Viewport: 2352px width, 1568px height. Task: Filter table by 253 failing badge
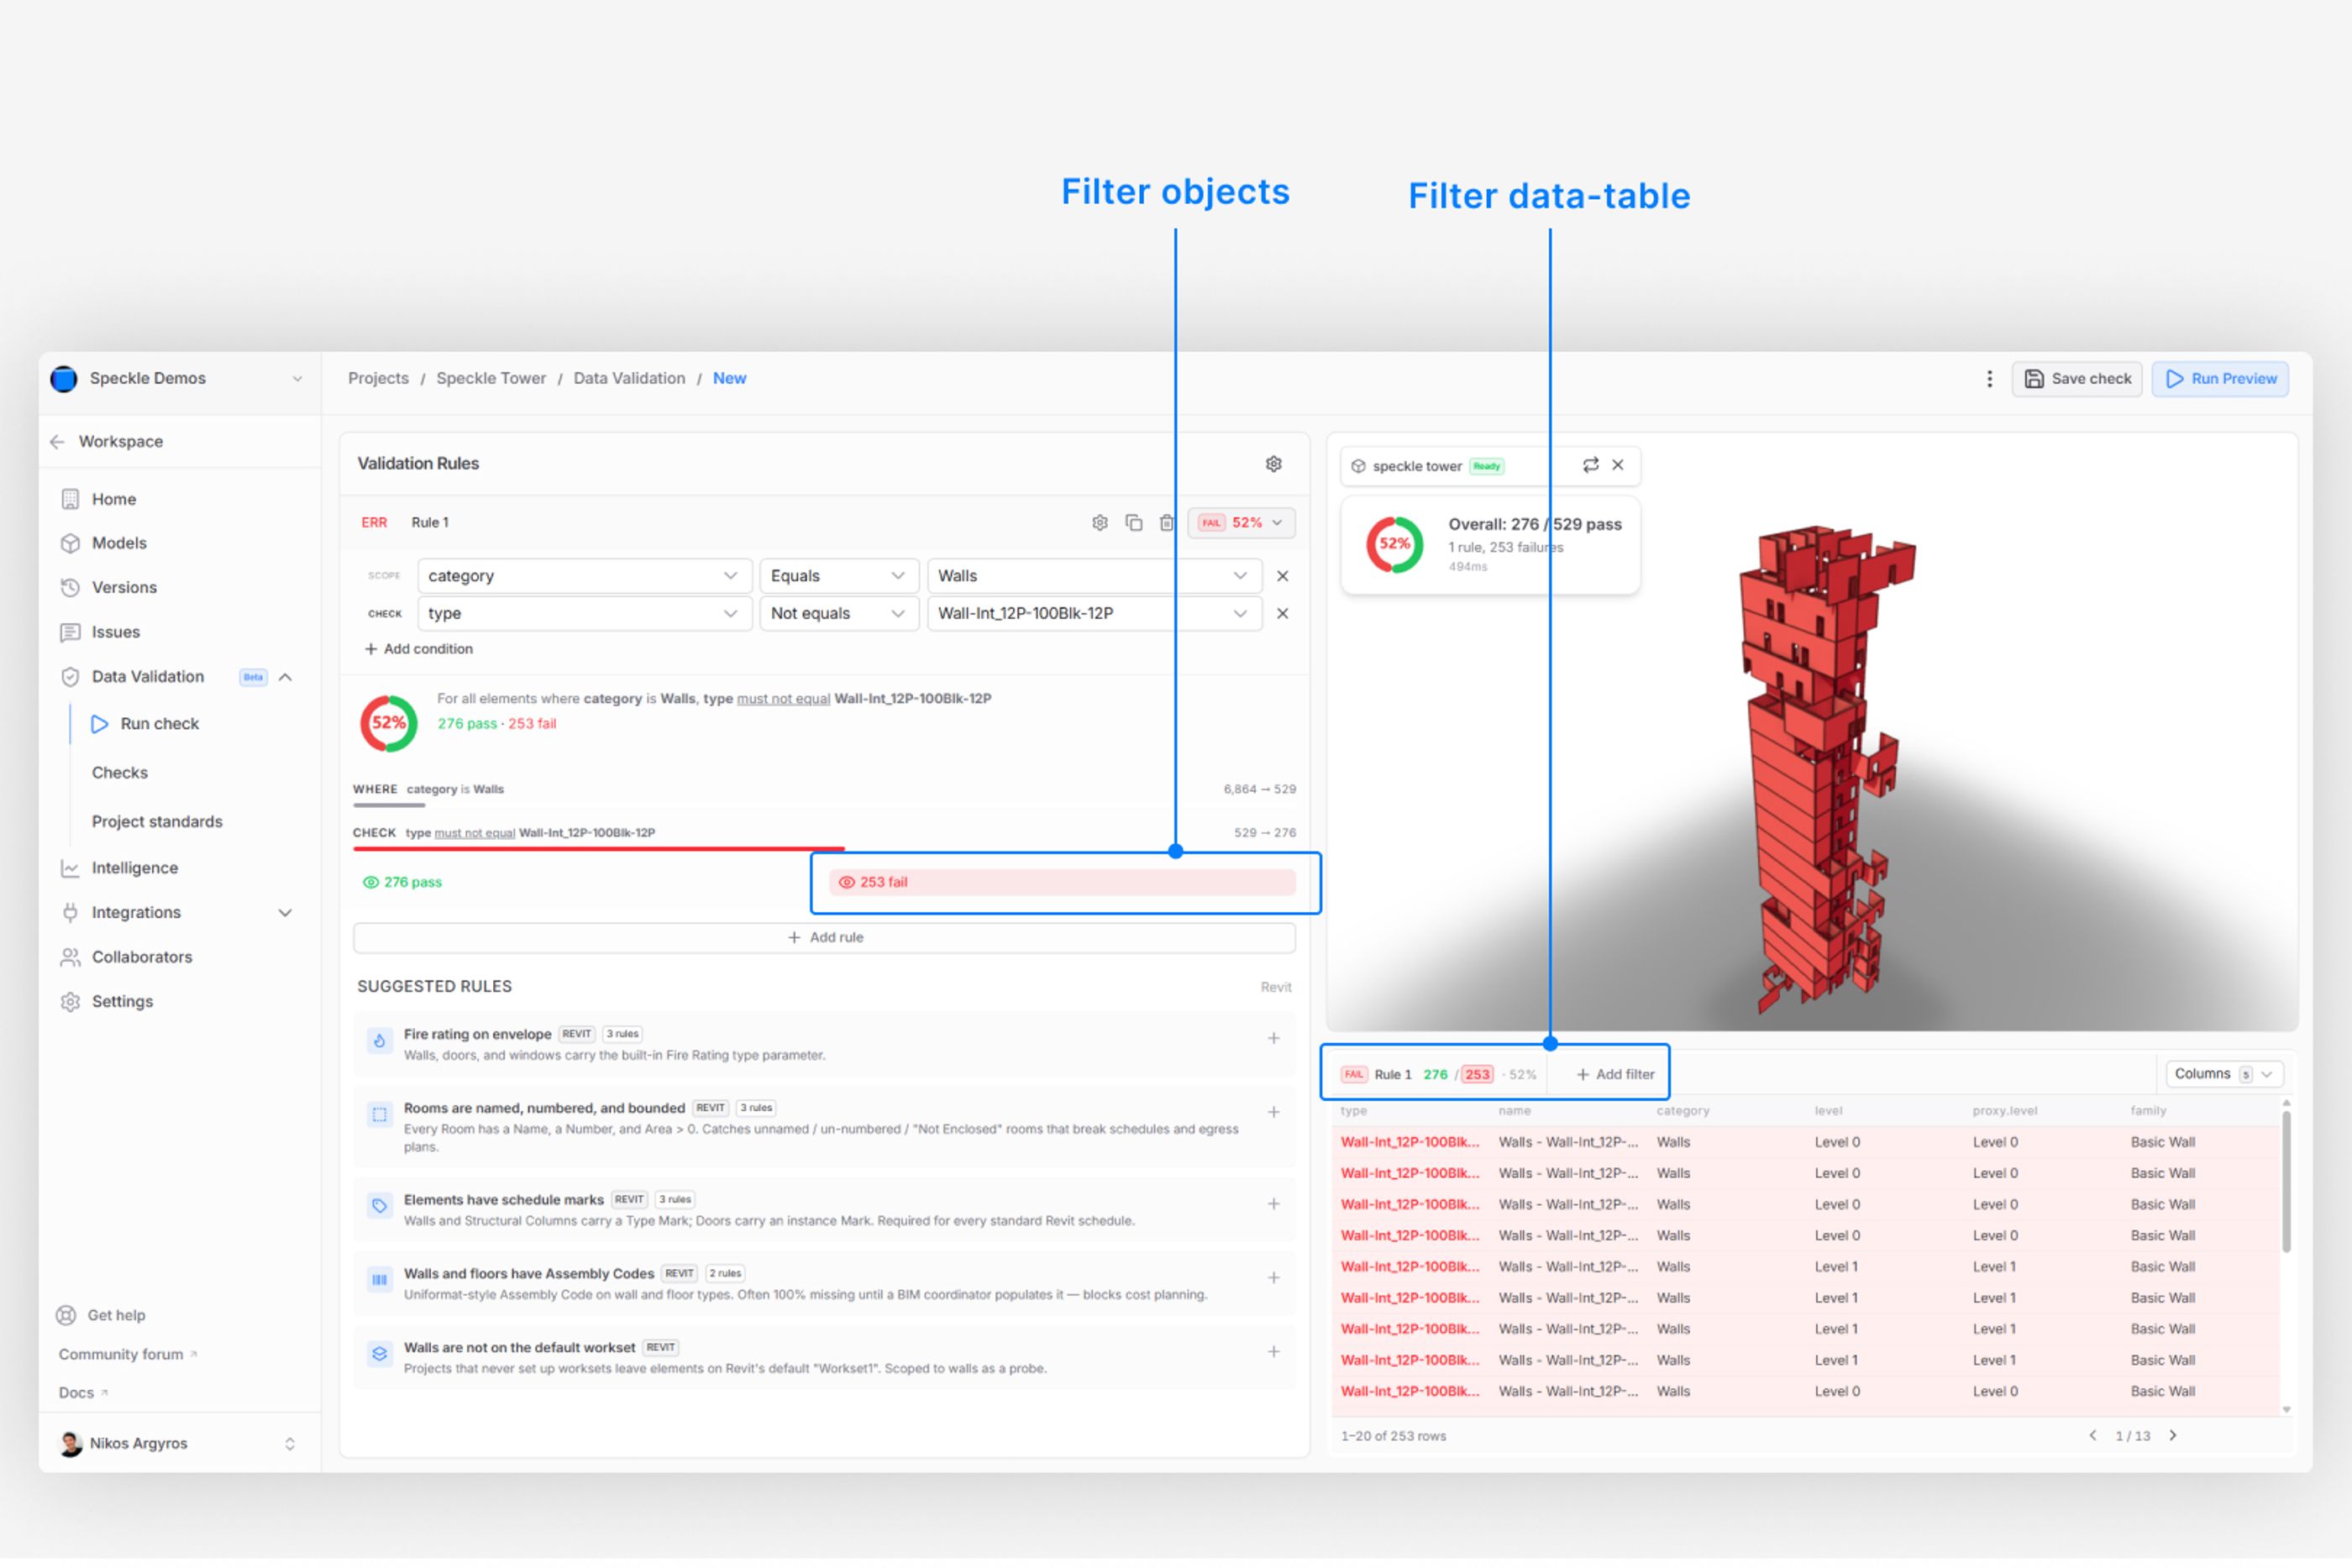coord(1477,1075)
